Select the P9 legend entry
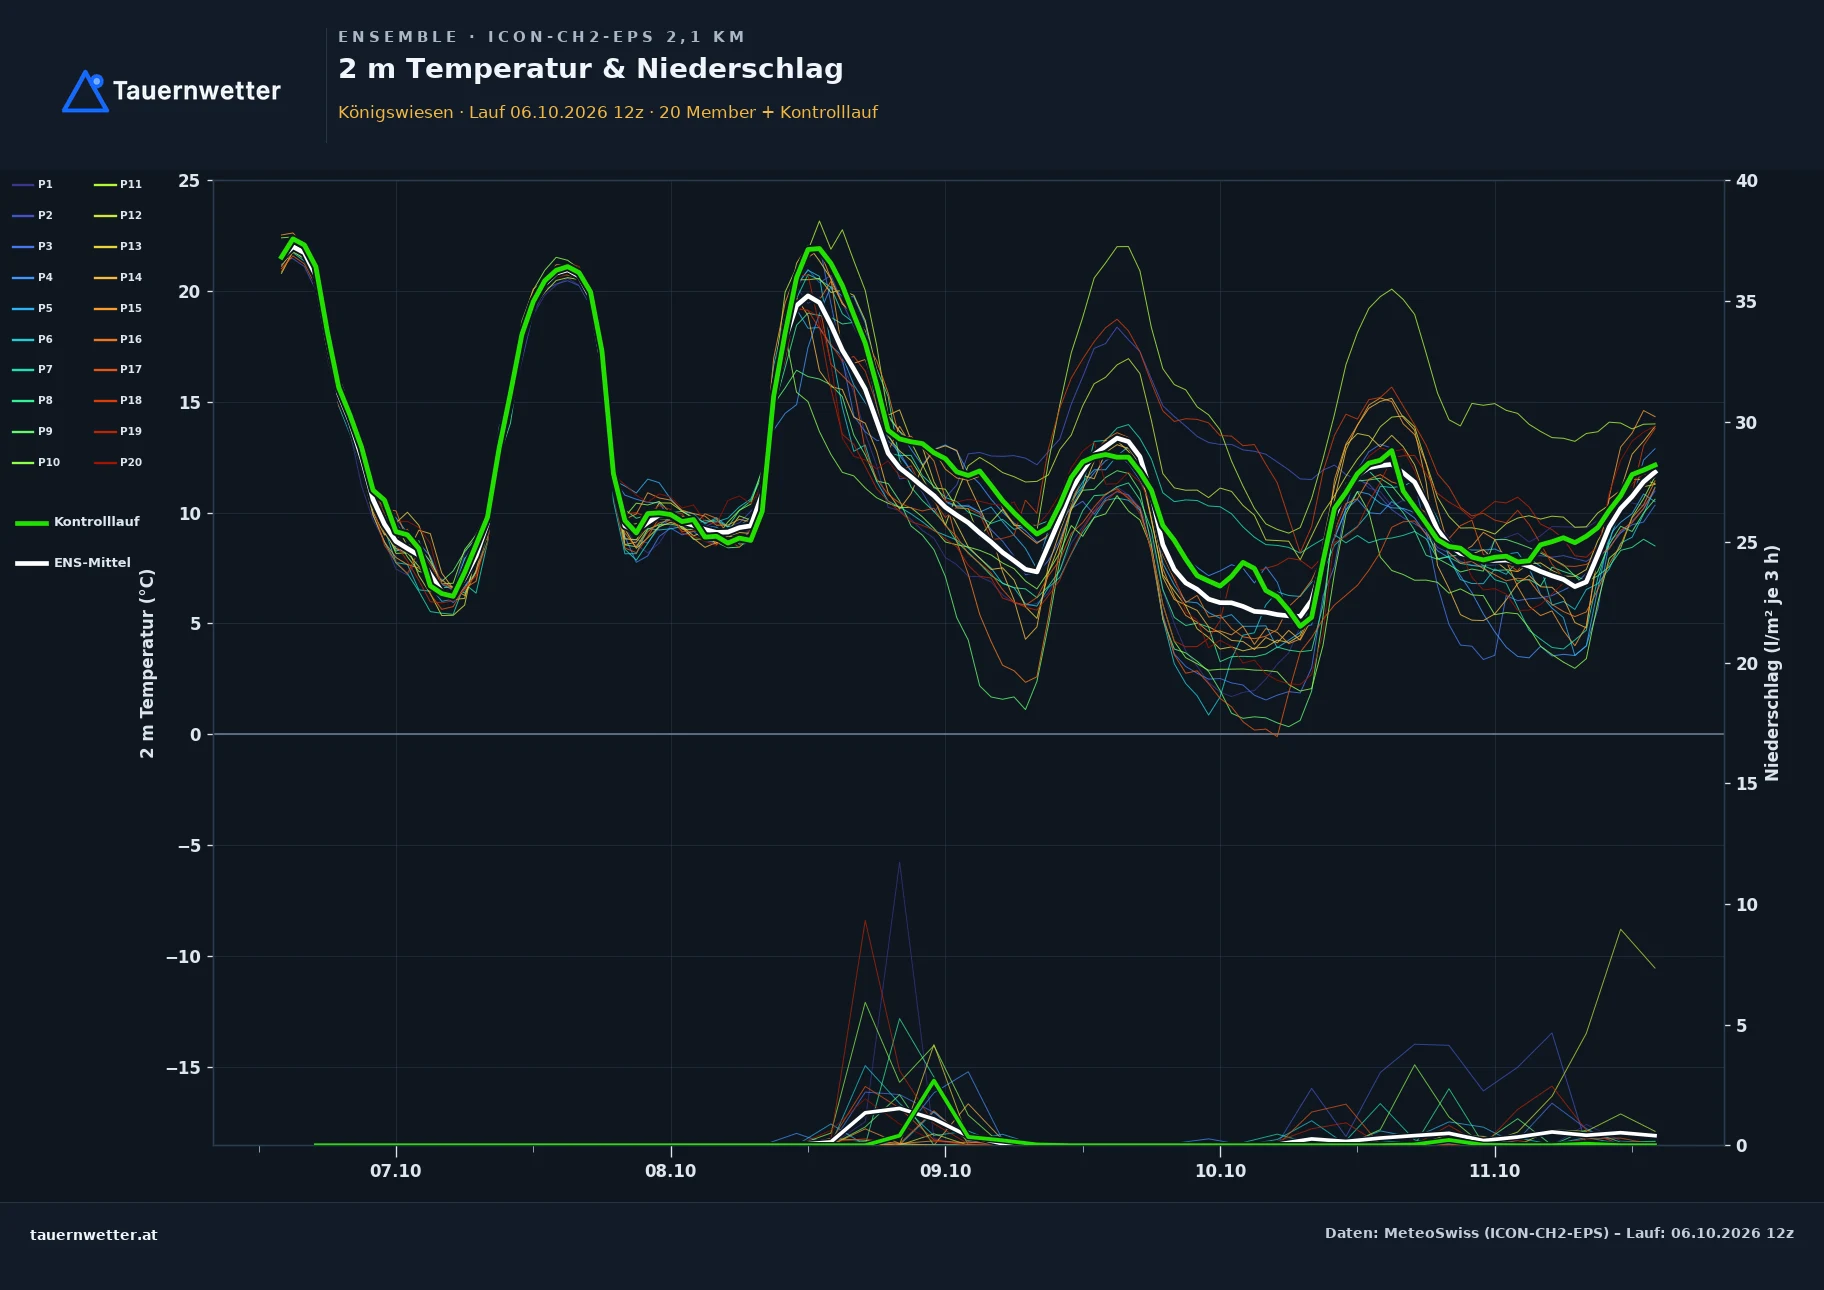The width and height of the screenshot is (1824, 1290). pyautogui.click(x=32, y=431)
